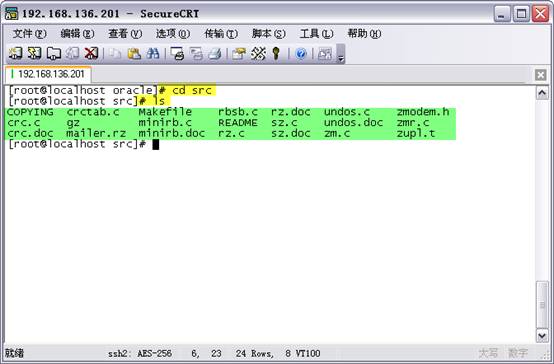This screenshot has height=364, width=554.
Task: Click the 24 Rows status entry
Action: point(255,353)
